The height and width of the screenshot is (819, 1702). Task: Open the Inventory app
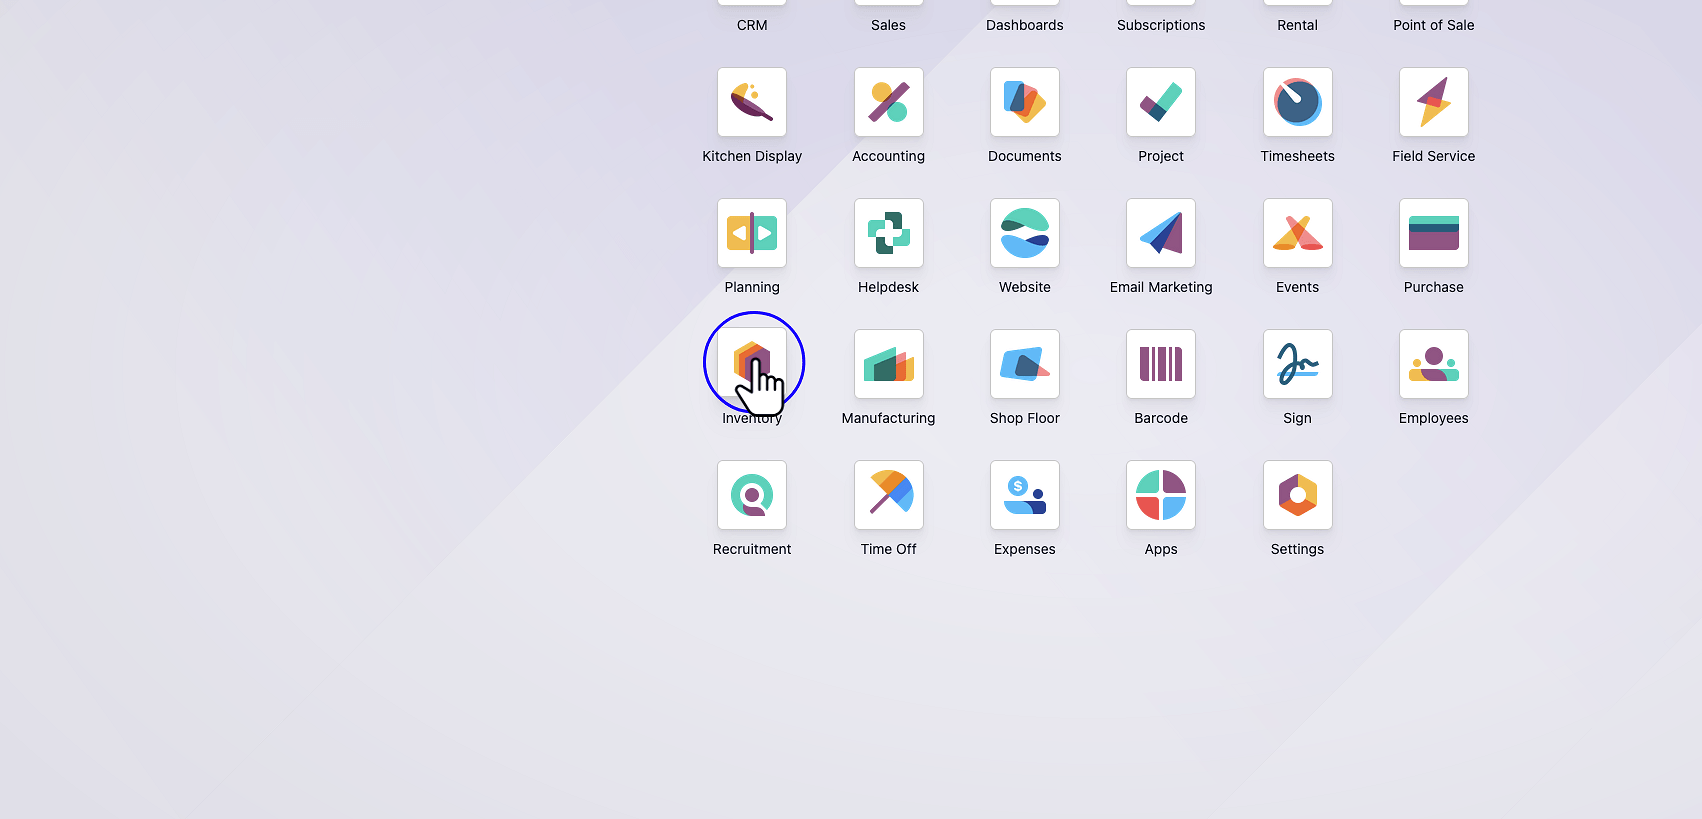(752, 364)
